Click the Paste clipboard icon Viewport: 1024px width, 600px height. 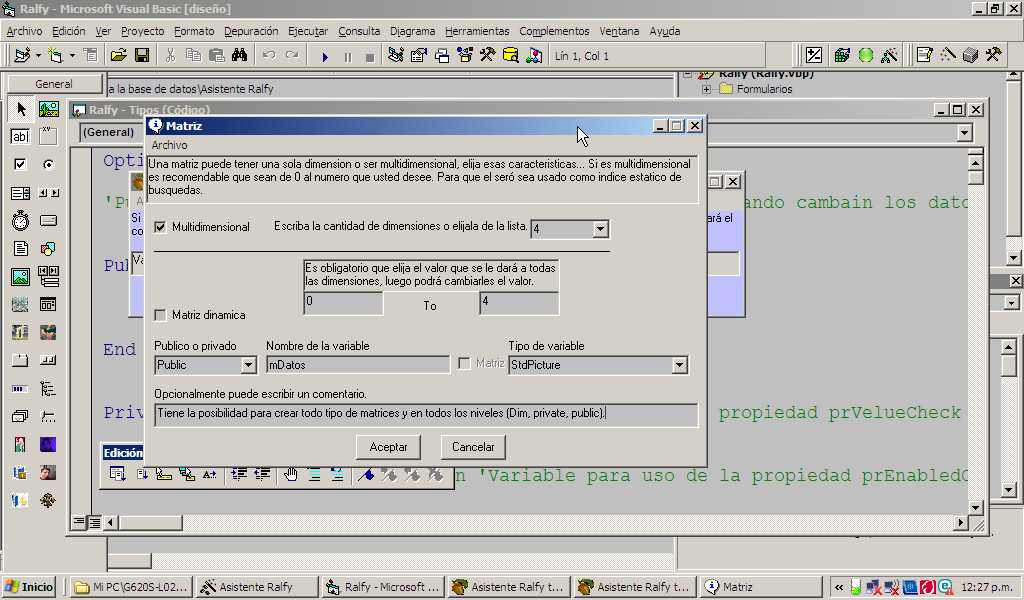[x=216, y=55]
